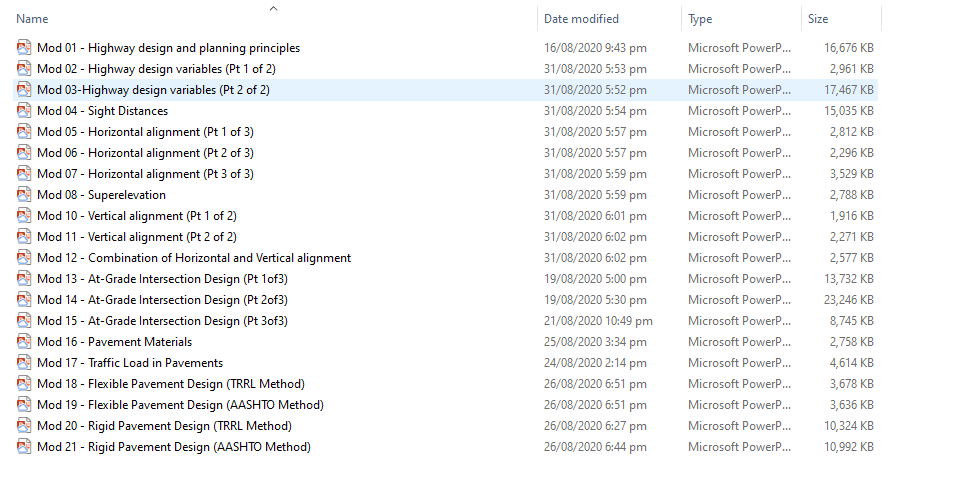Select the Mod 04 - Sight Distances file name
The width and height of the screenshot is (956, 502).
pos(102,110)
